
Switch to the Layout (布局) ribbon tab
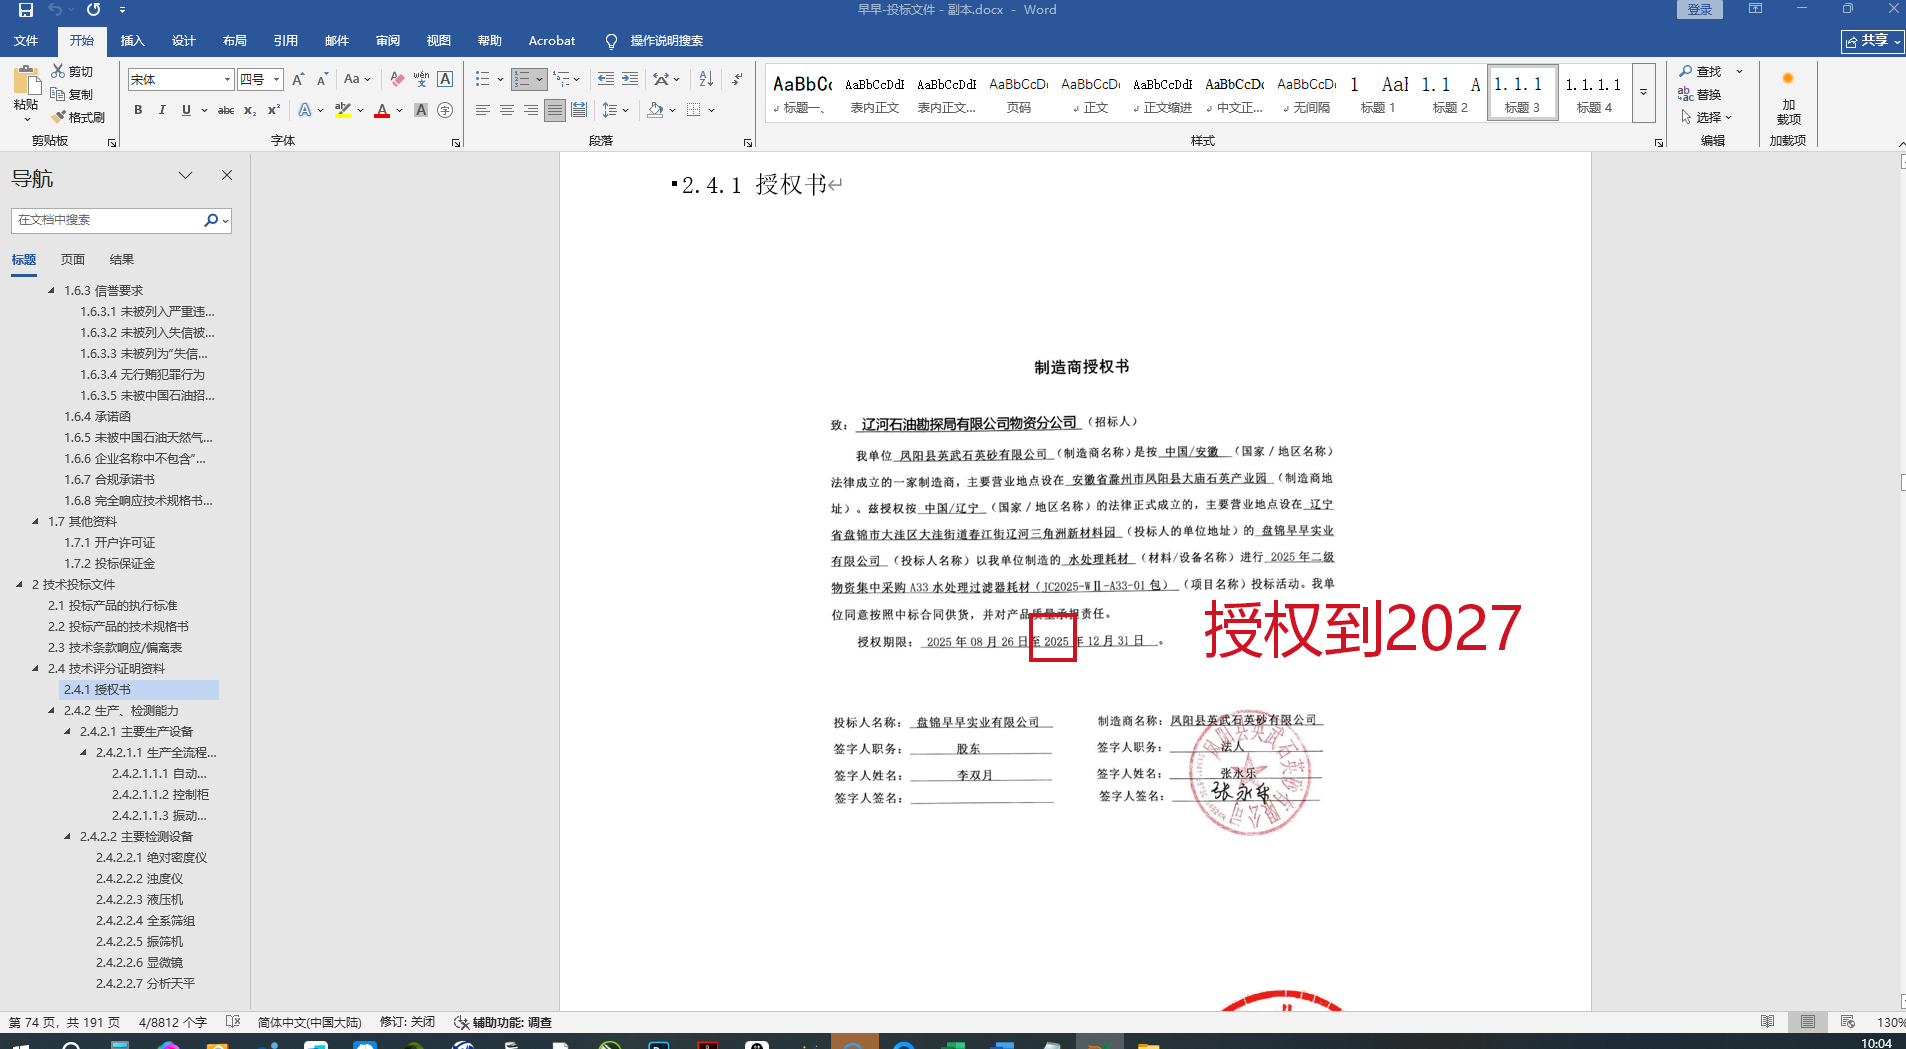235,41
